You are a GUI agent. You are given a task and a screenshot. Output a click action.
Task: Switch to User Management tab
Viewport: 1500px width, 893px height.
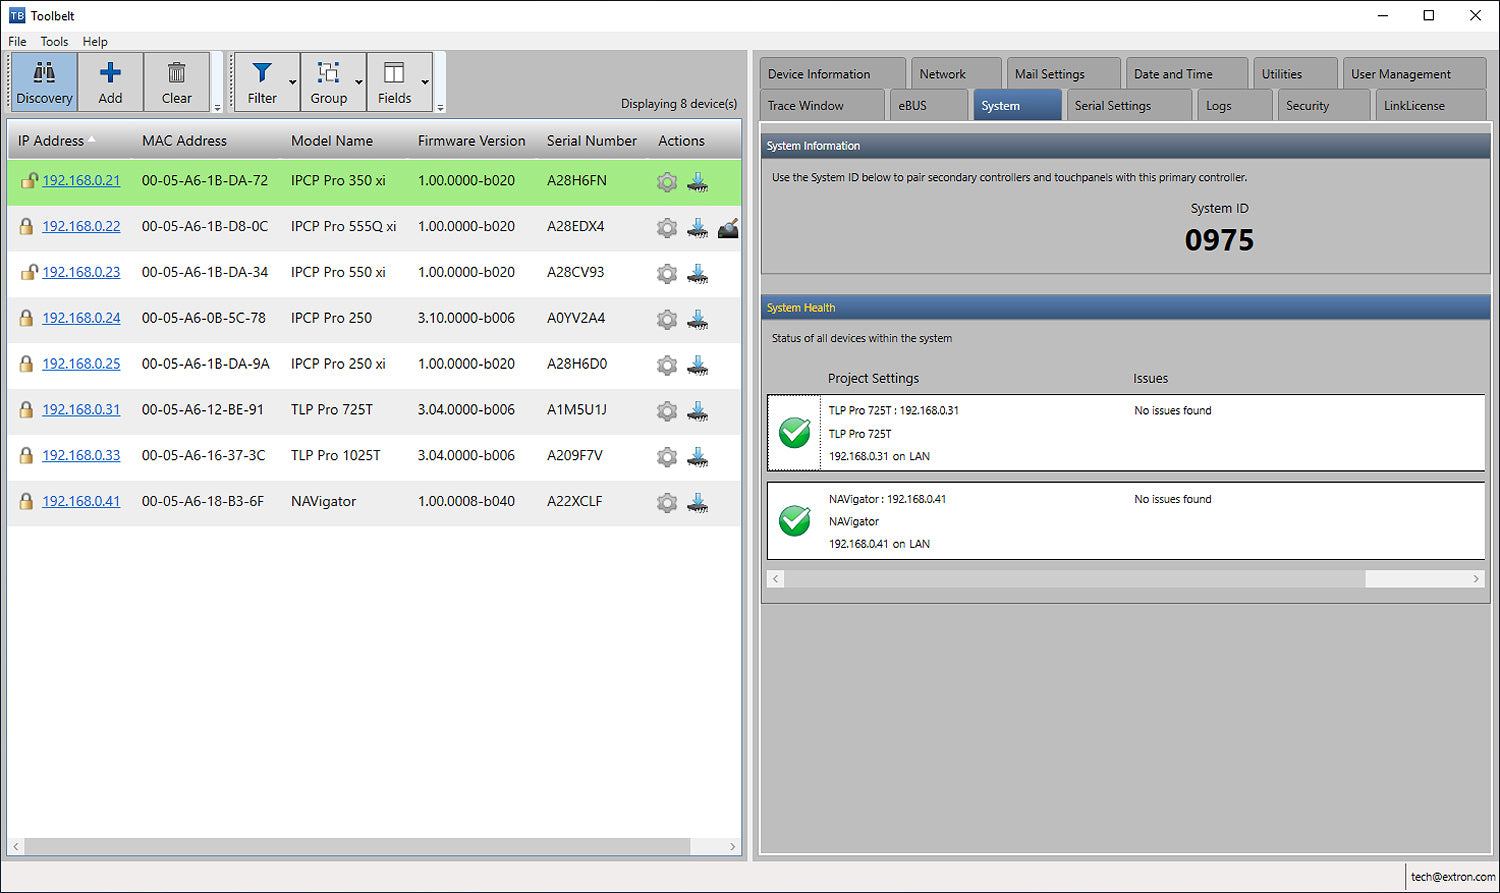(x=1414, y=74)
